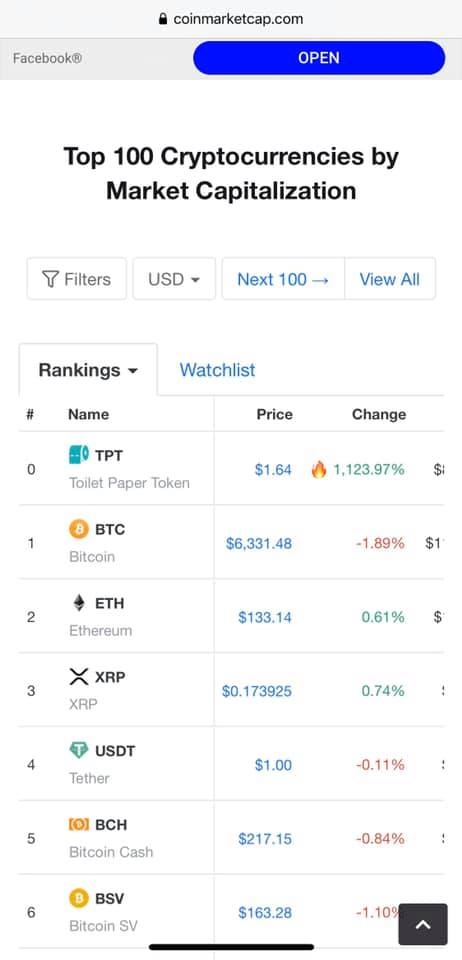
Task: Expand the Rankings dropdown tab
Action: [x=88, y=370]
